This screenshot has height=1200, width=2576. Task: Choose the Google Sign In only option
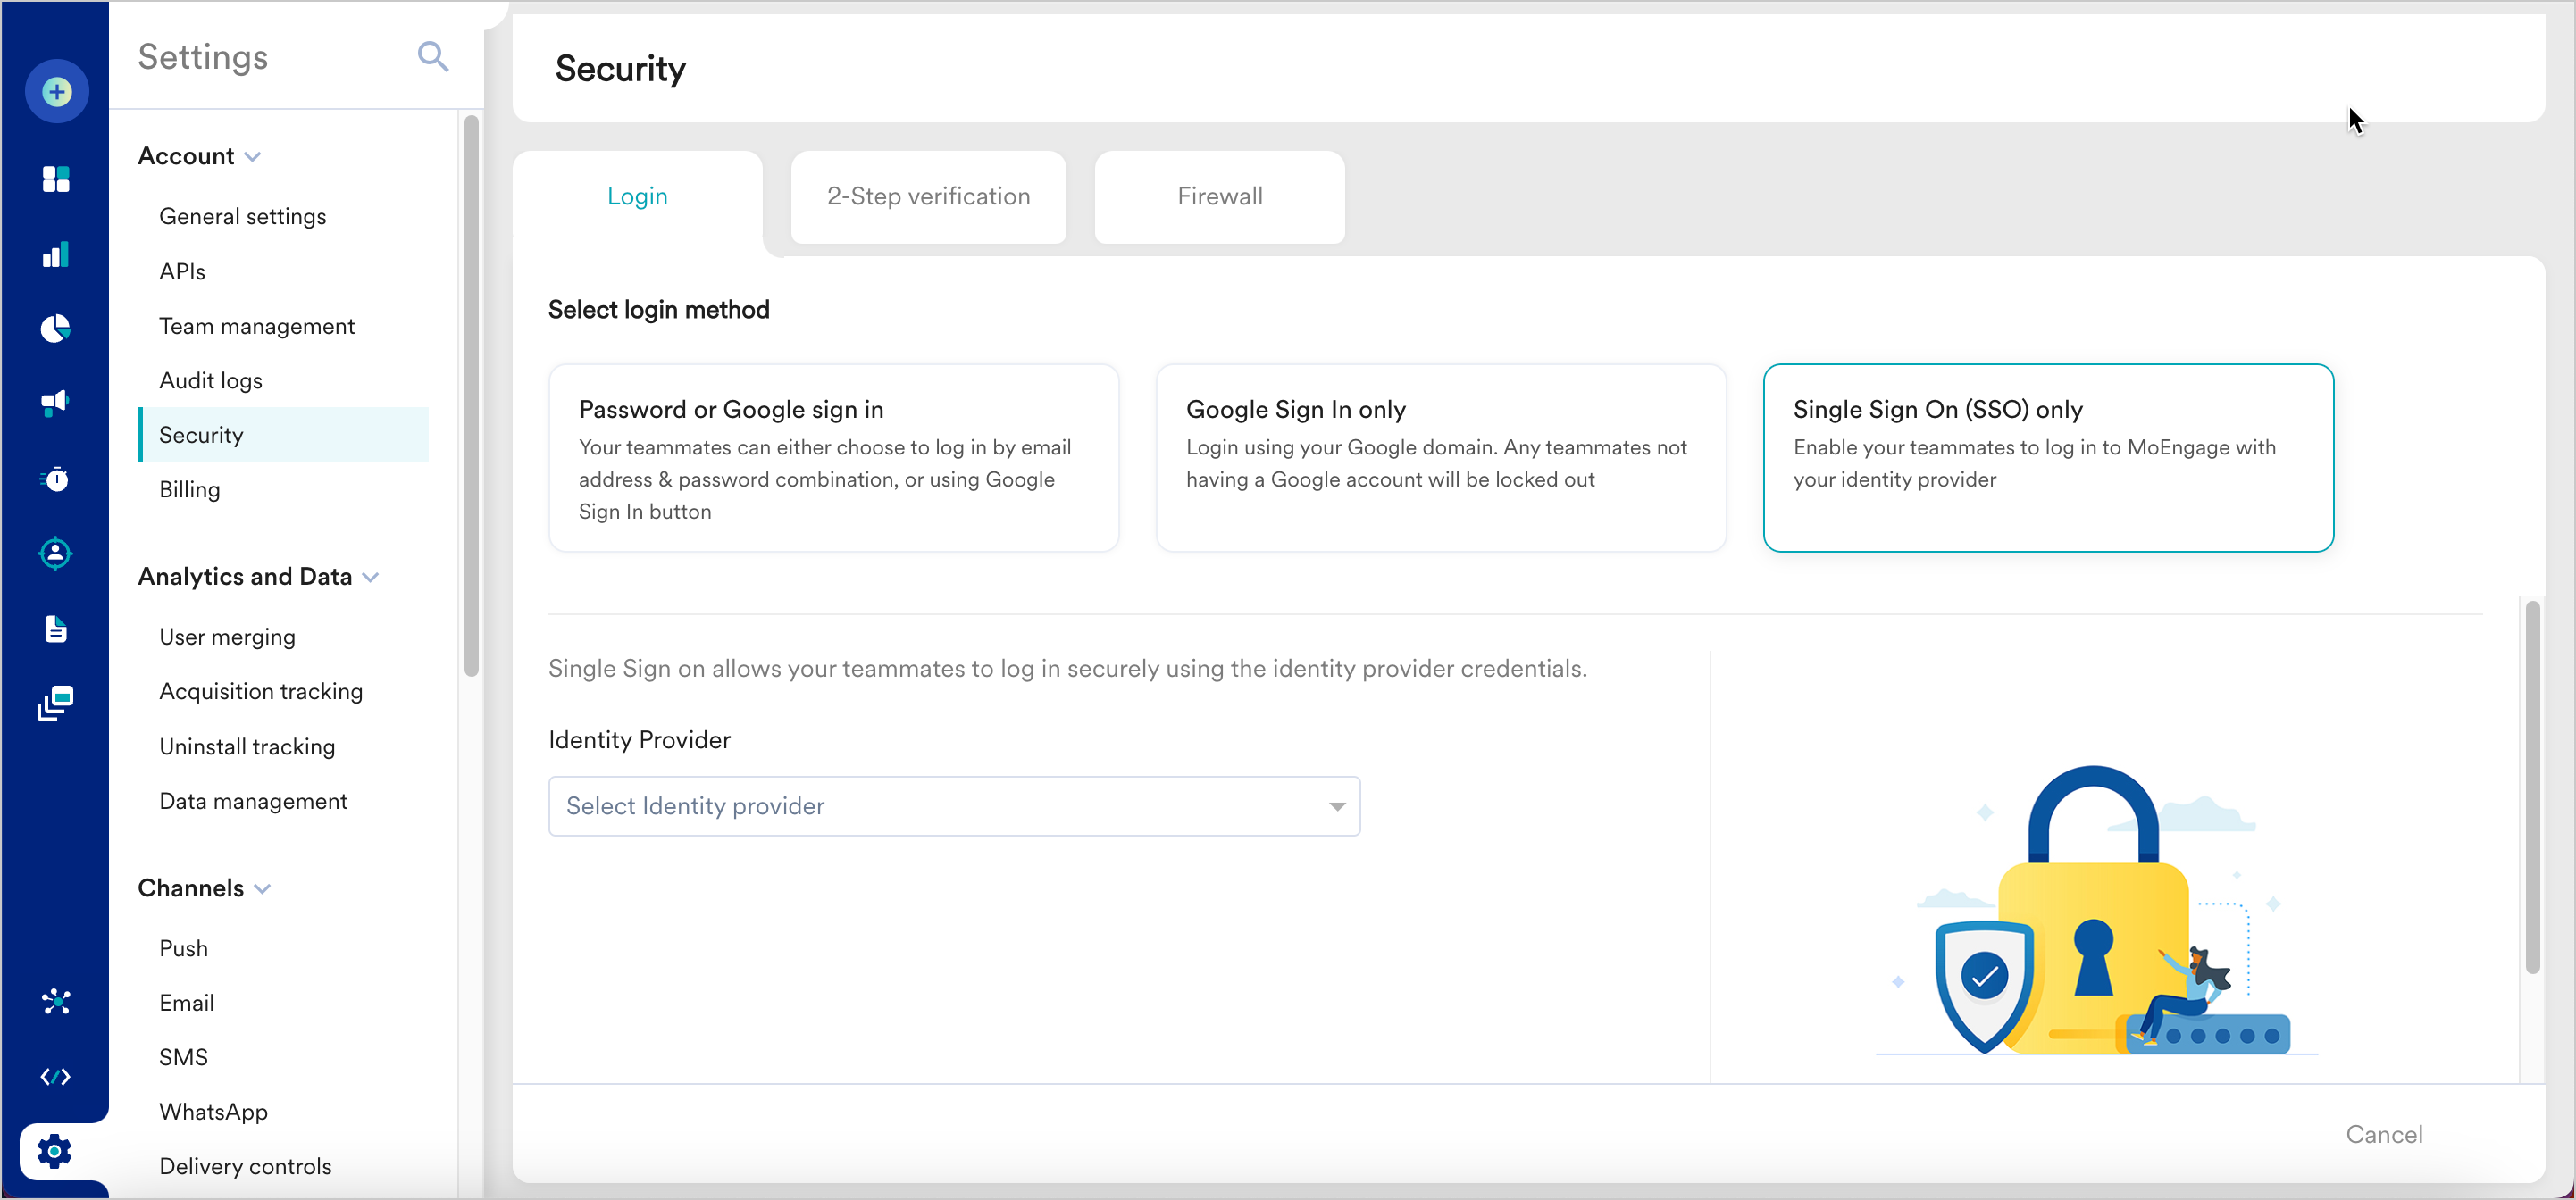(x=1440, y=458)
